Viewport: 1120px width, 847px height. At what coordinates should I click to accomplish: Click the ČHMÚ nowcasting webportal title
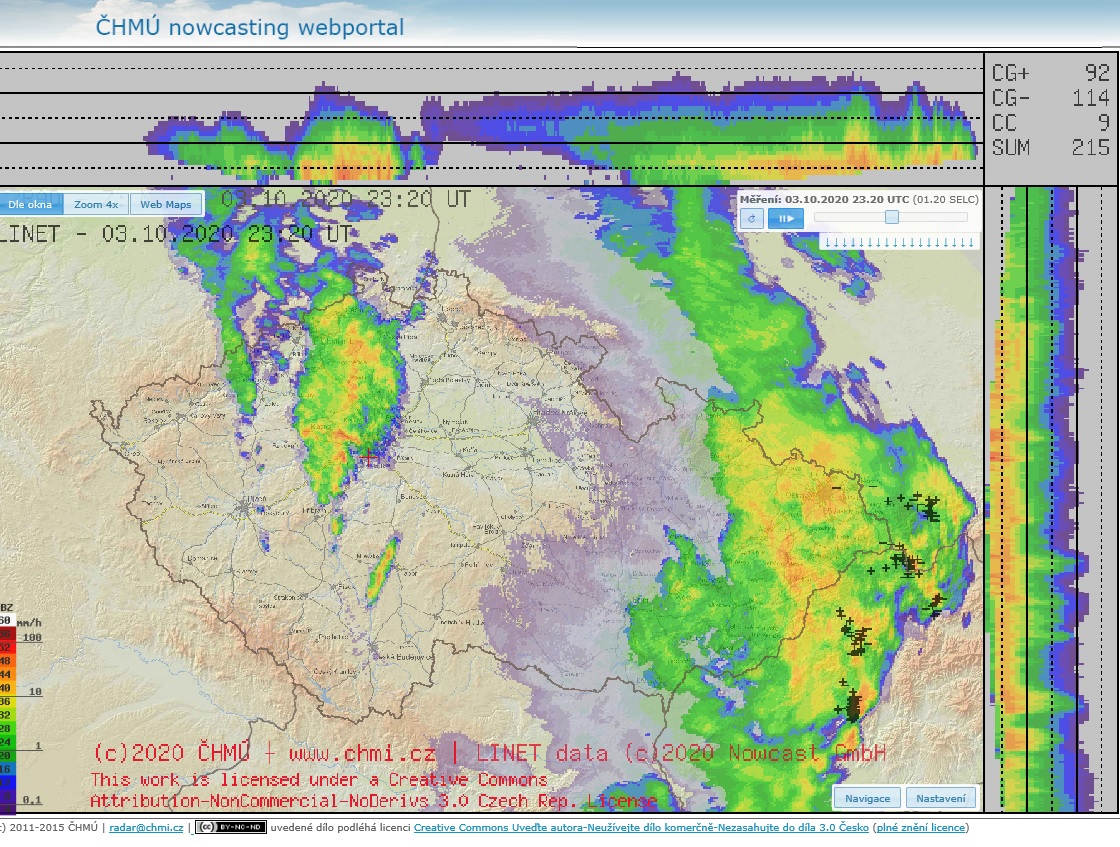tap(250, 27)
